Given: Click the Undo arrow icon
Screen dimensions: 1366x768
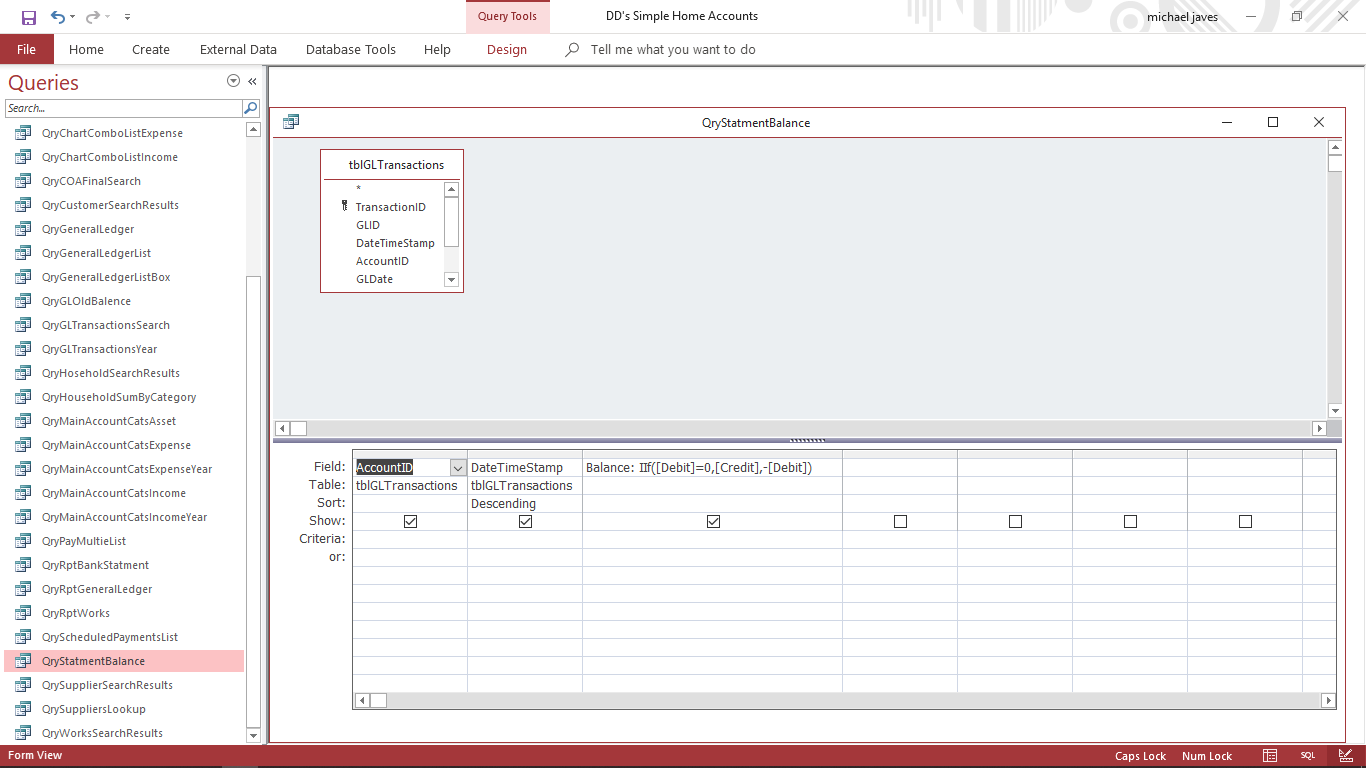Looking at the screenshot, I should point(57,17).
